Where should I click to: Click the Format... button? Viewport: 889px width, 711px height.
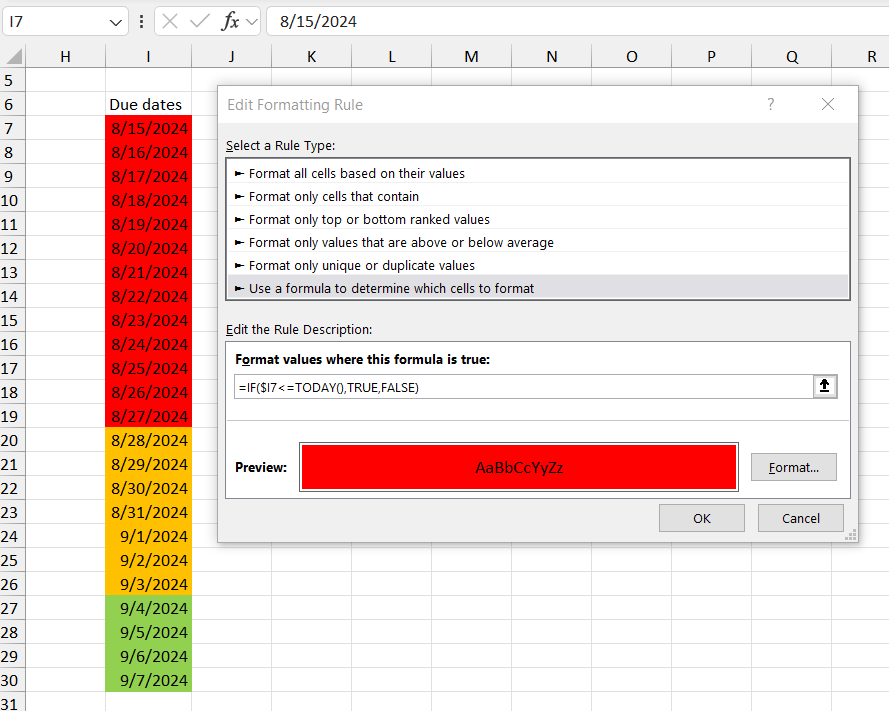(794, 467)
